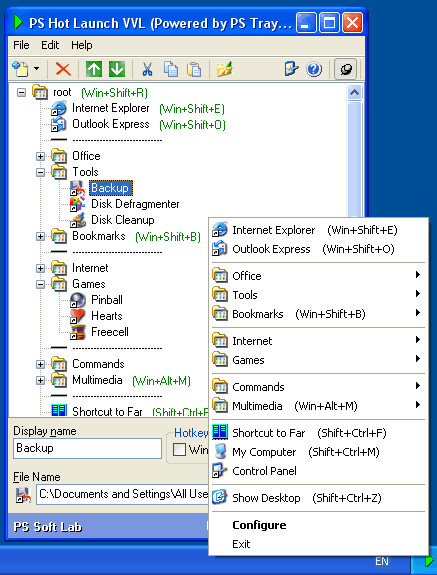Expand the Bookmarks folder in tree
The image size is (437, 575).
click(x=40, y=237)
